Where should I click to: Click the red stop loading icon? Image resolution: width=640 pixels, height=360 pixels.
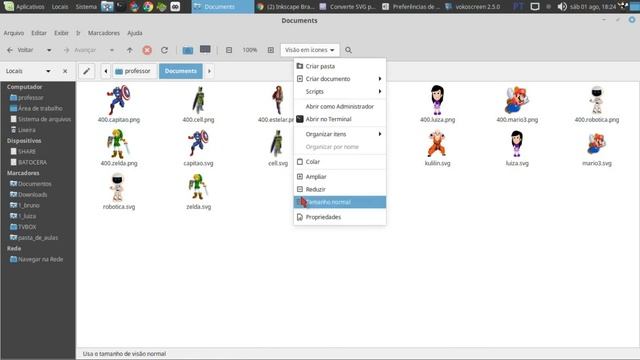147,50
